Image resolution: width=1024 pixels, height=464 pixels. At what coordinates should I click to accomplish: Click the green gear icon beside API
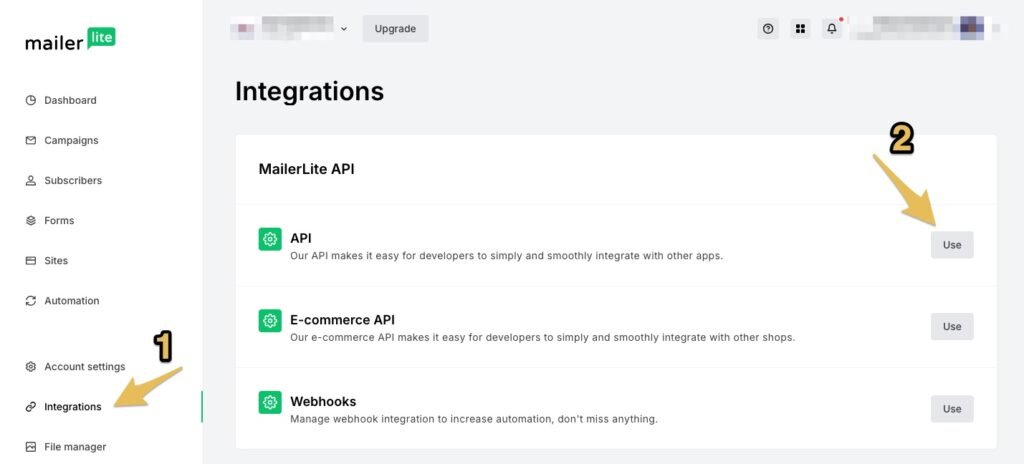(x=270, y=239)
